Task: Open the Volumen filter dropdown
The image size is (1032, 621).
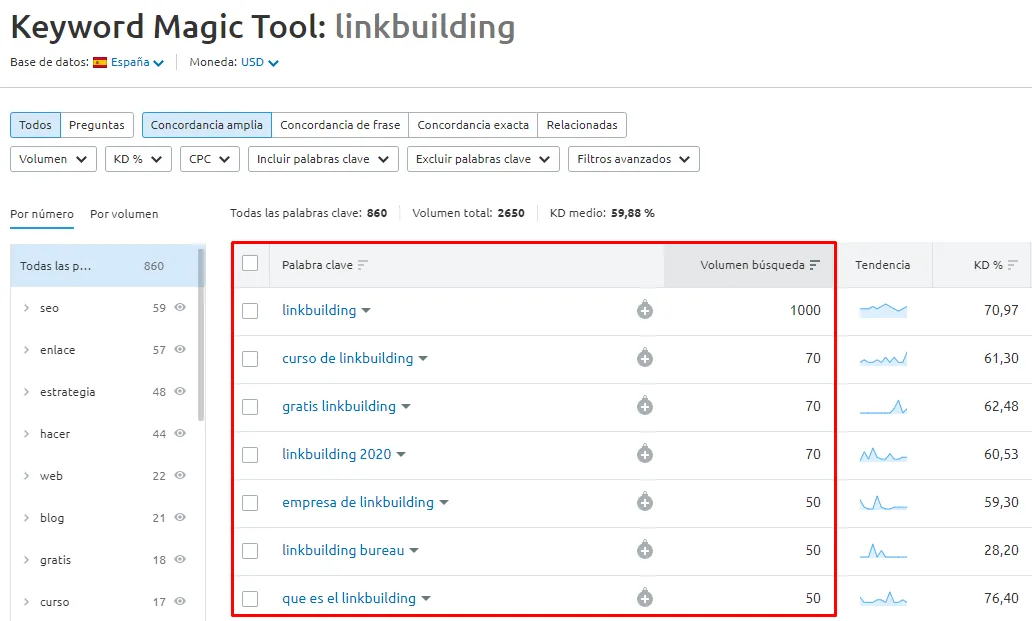Action: click(x=52, y=159)
